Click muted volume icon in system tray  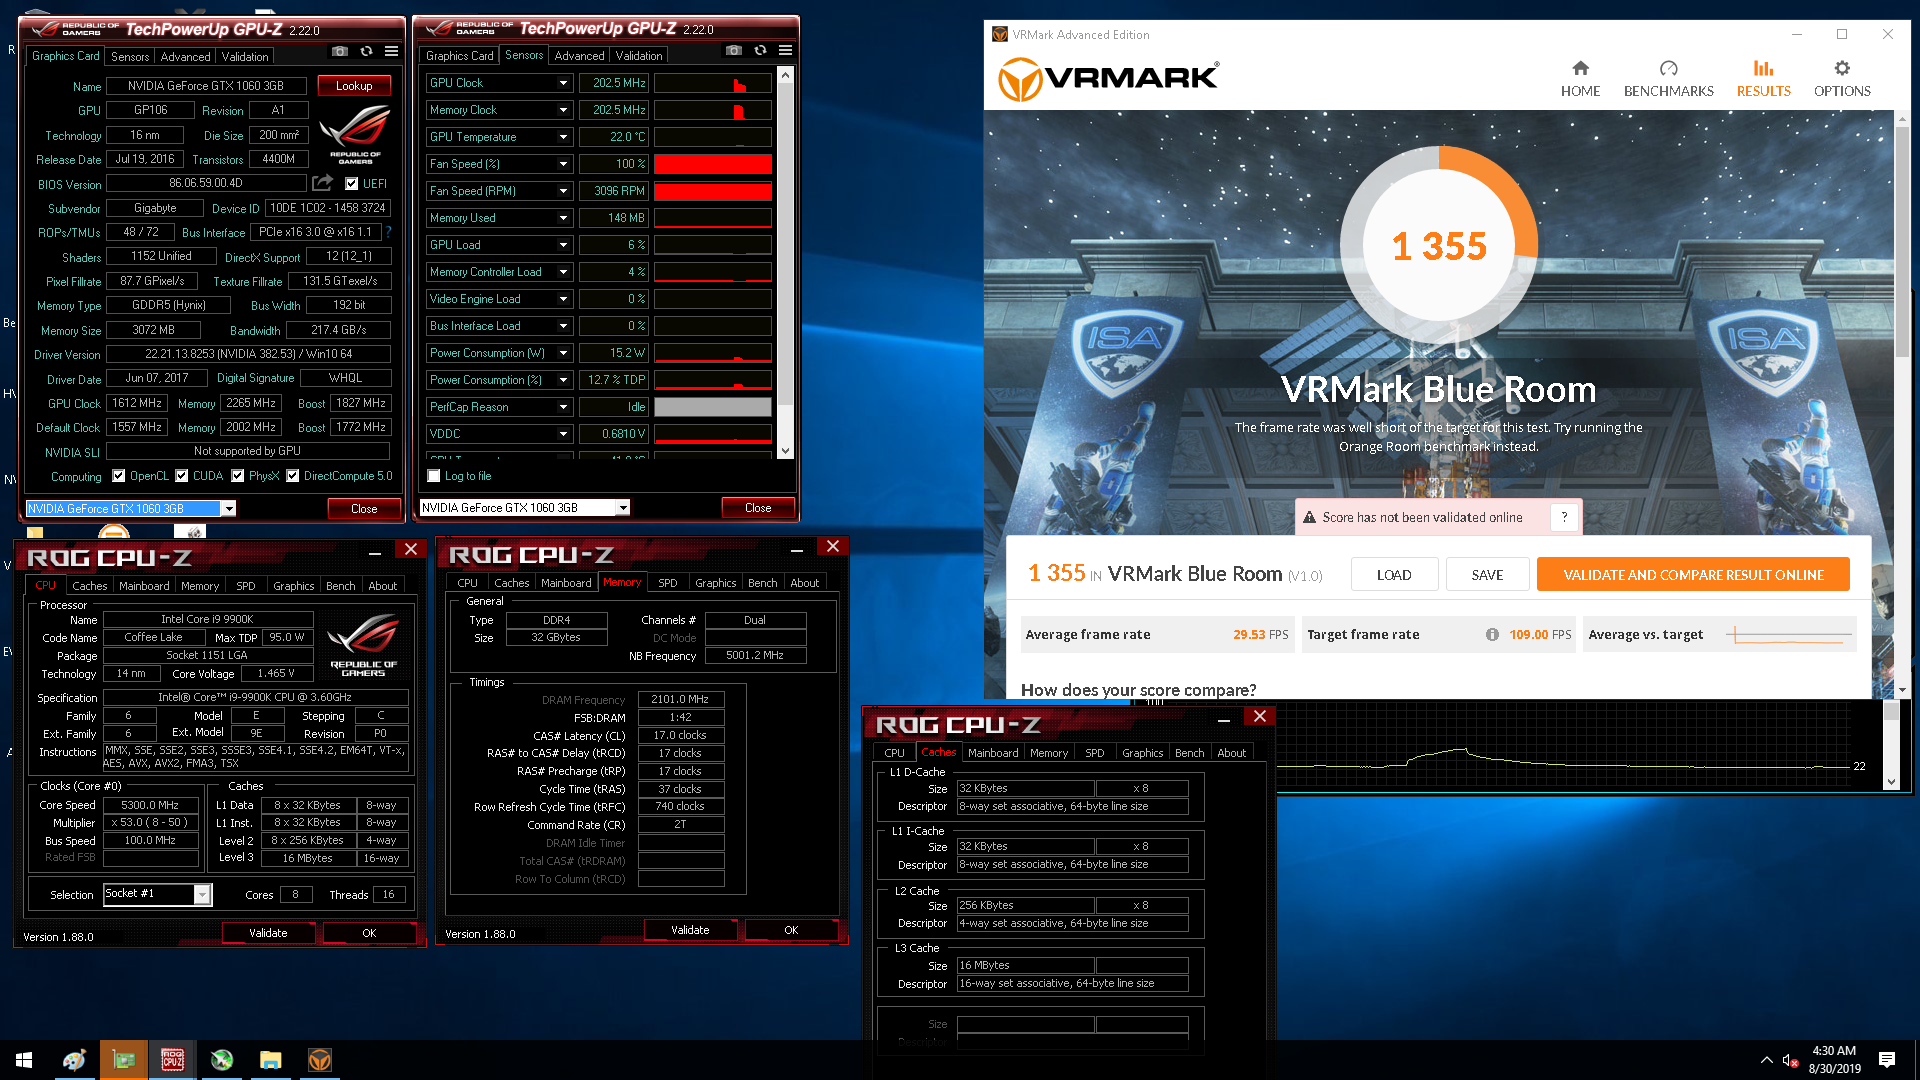1790,1060
